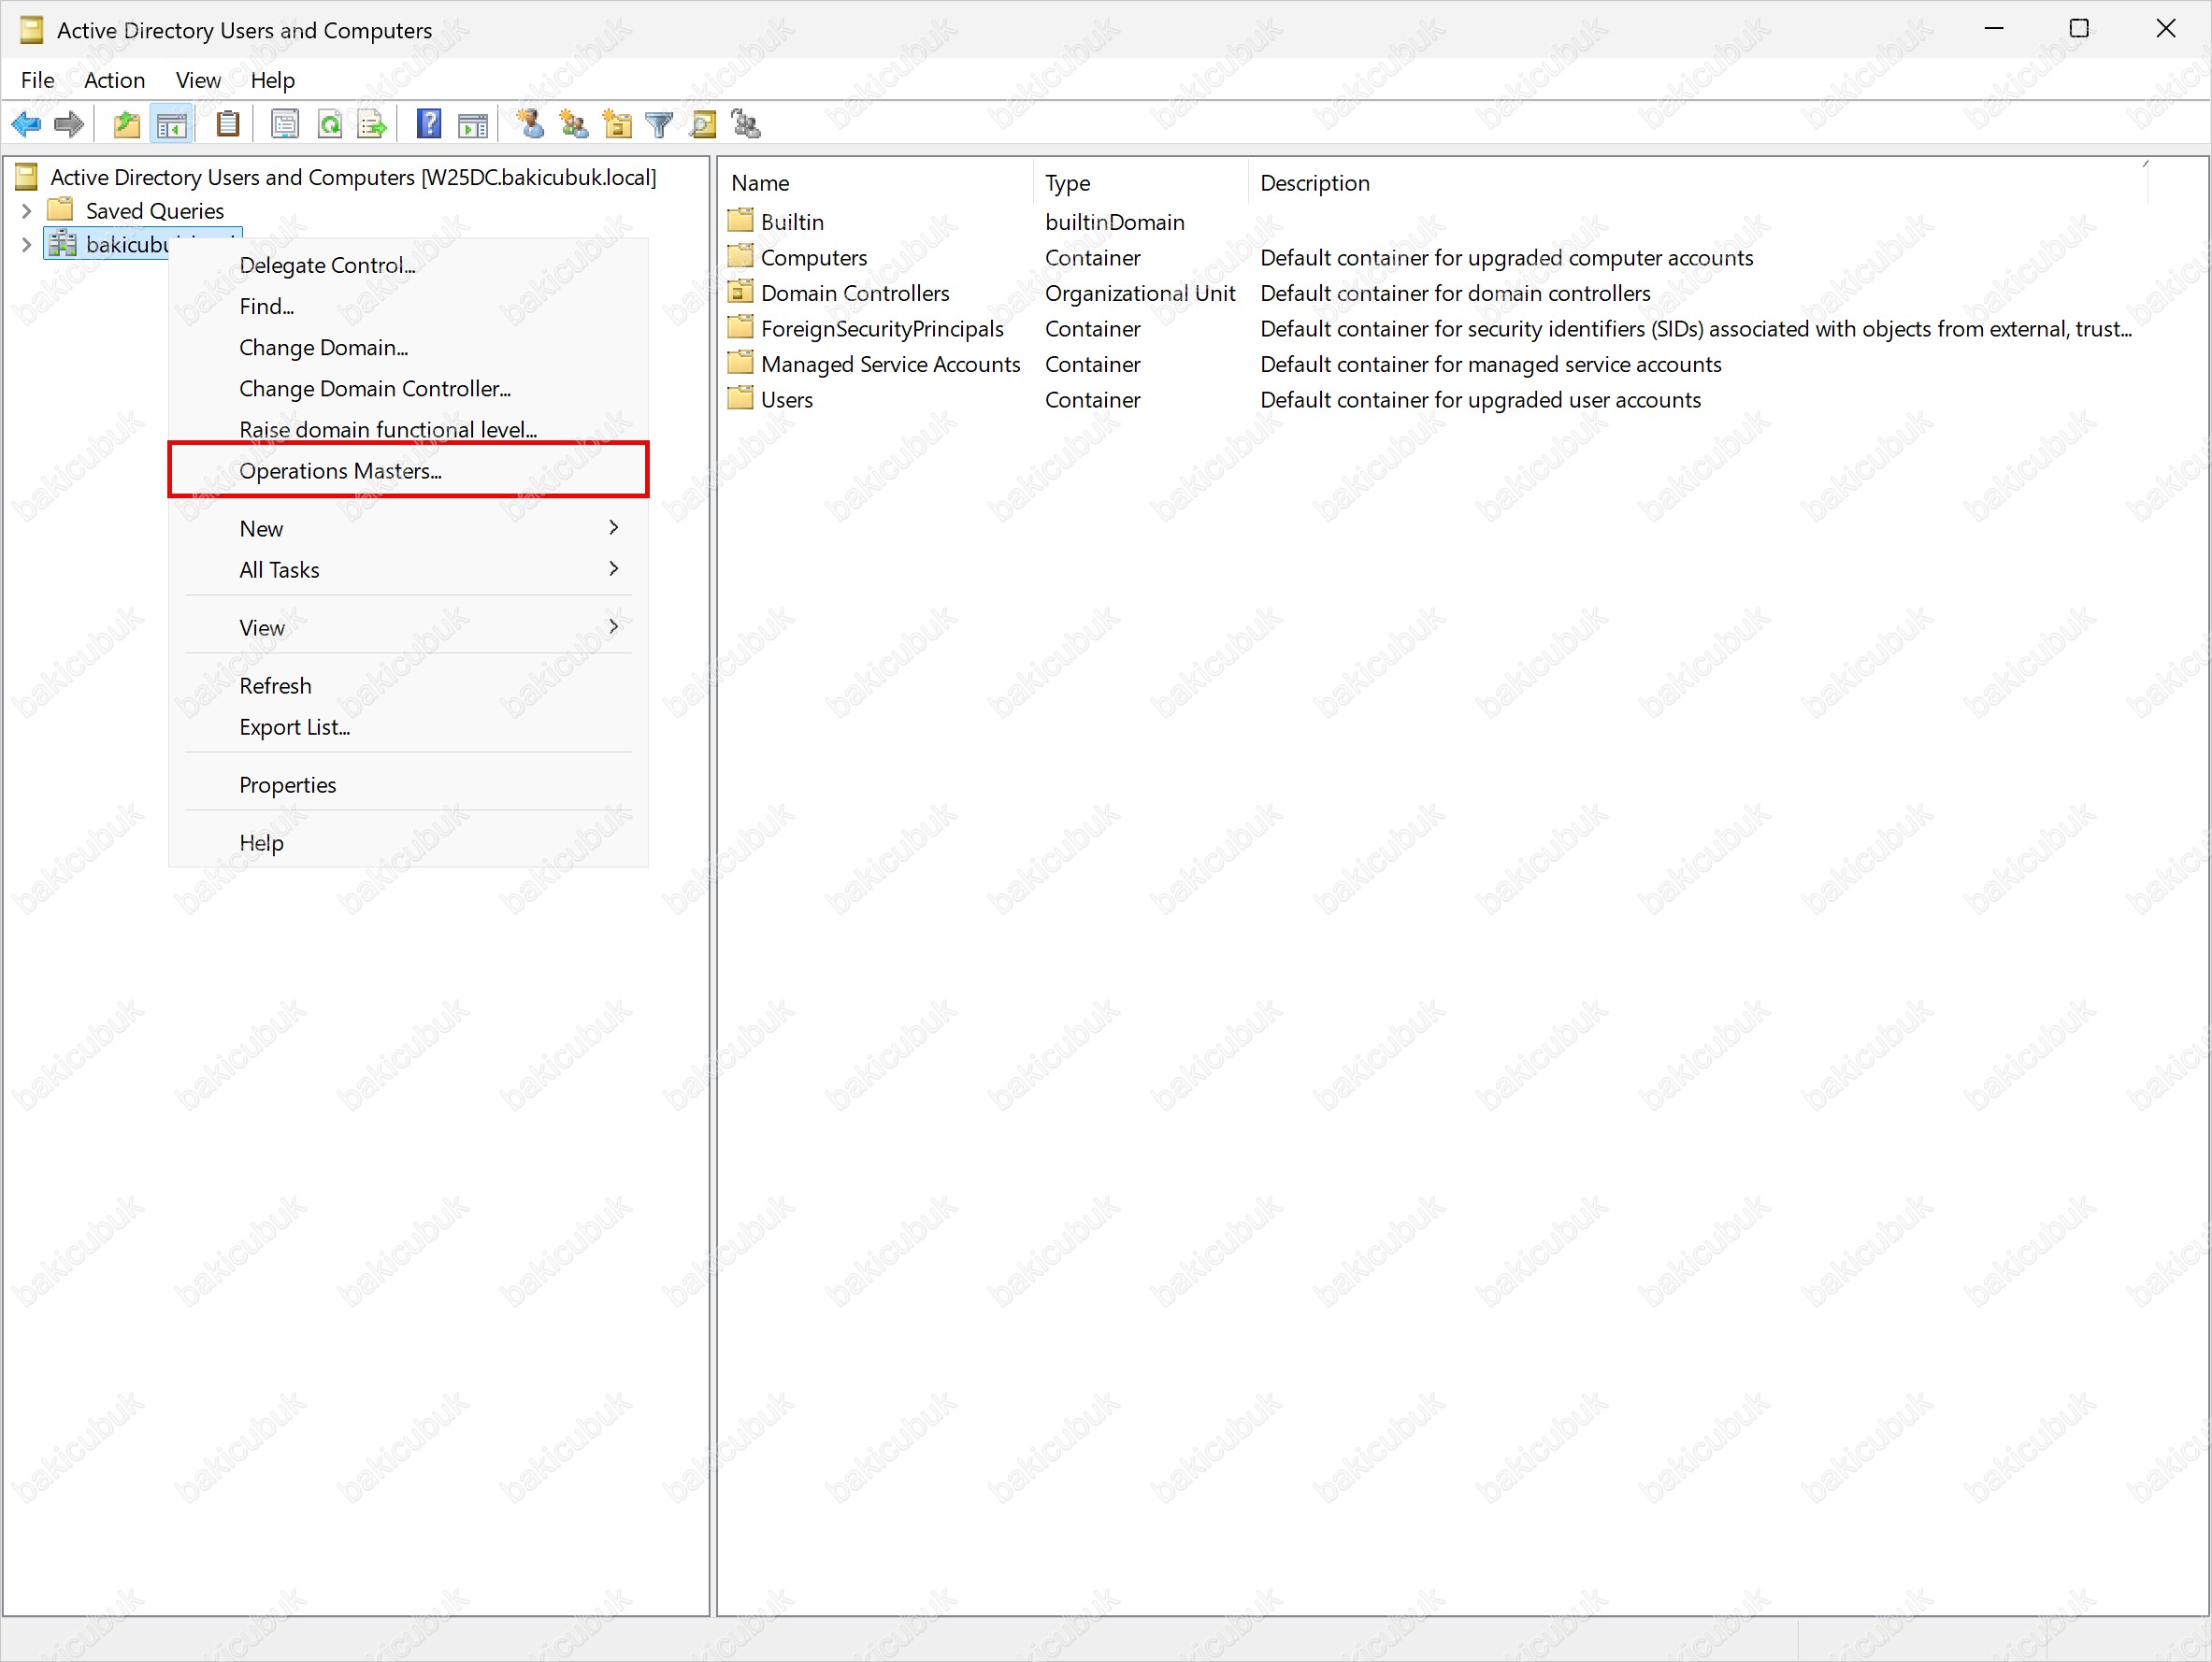Select Operations Masters... menu entry
The height and width of the screenshot is (1662, 2212).
[x=408, y=470]
